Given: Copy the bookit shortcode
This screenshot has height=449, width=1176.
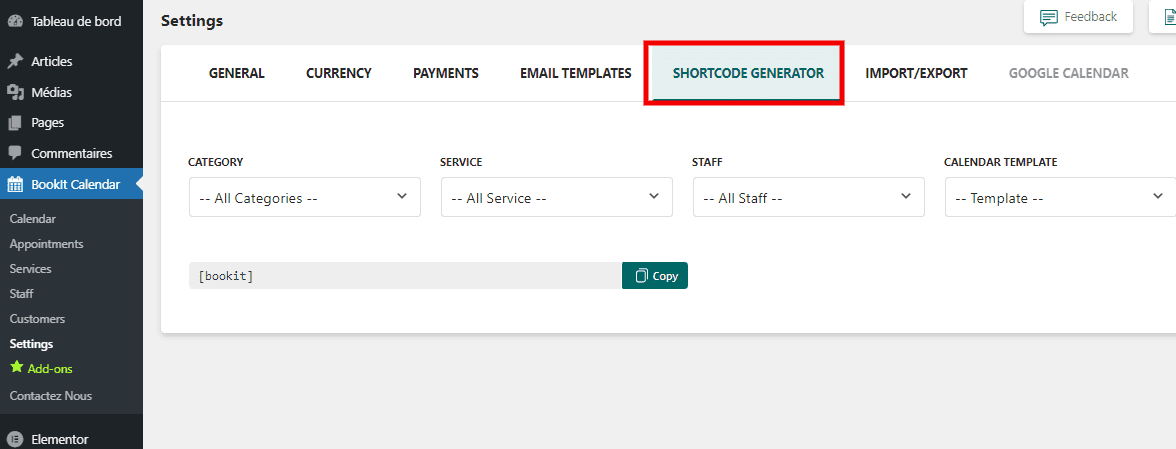Looking at the screenshot, I should 655,276.
